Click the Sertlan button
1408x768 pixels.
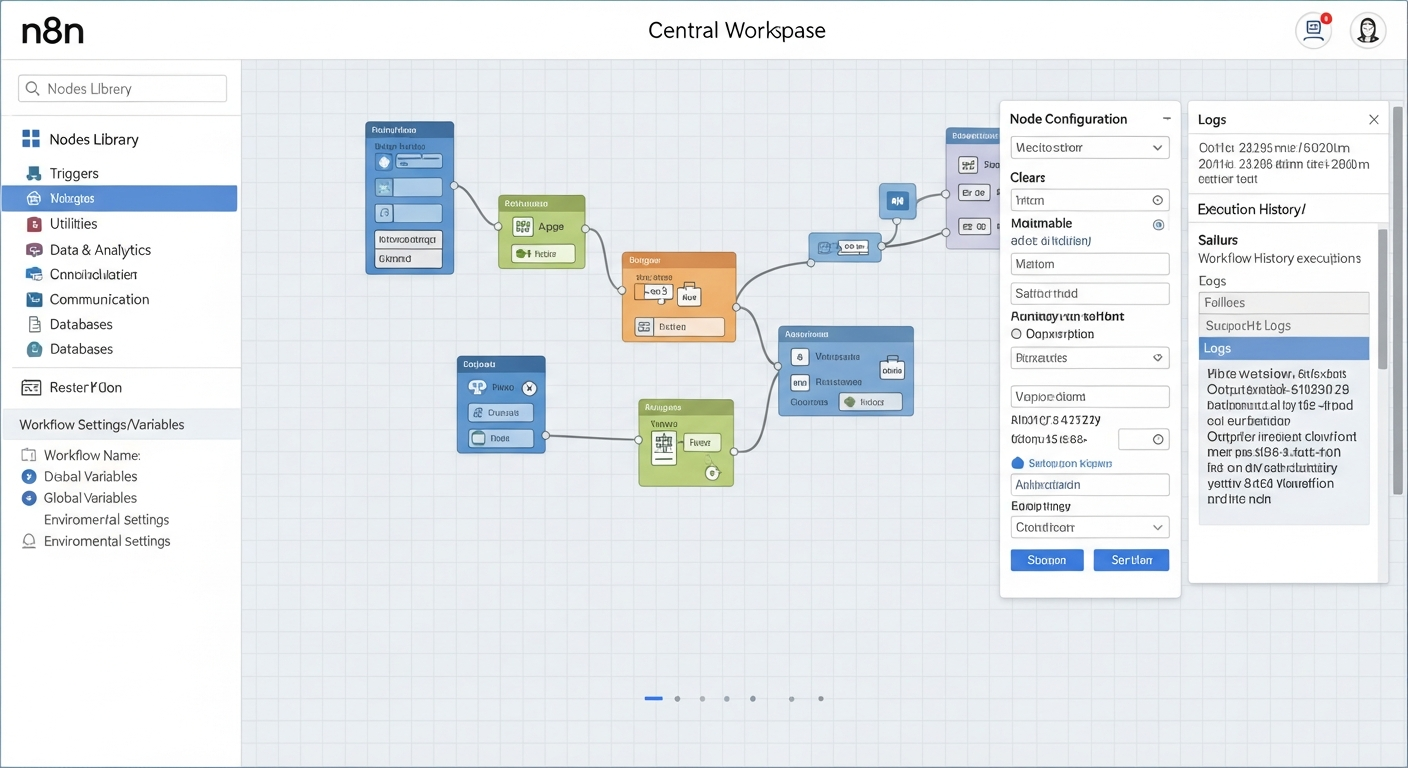click(1131, 560)
